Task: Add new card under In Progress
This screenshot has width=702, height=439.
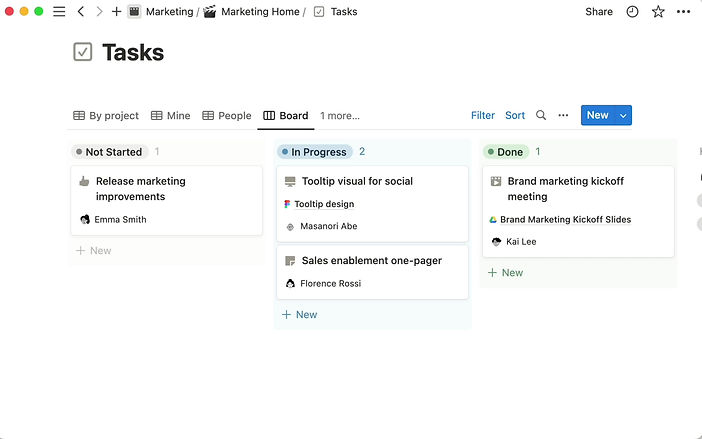Action: (x=300, y=315)
